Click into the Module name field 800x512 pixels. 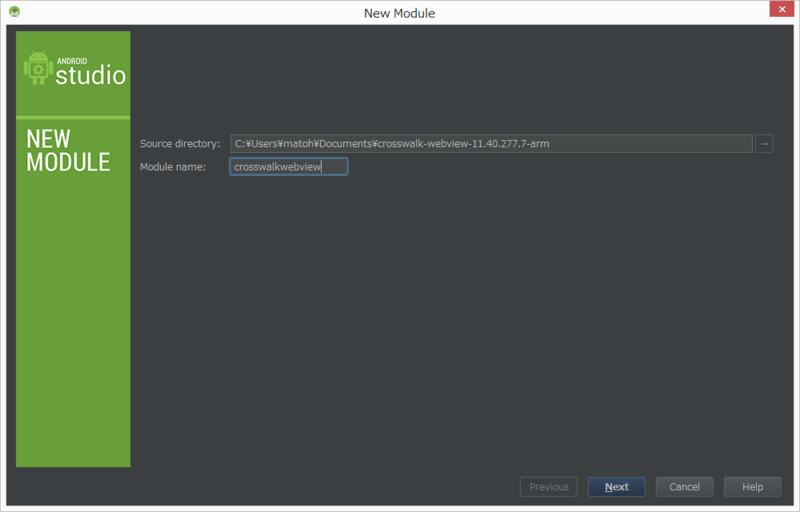click(289, 166)
